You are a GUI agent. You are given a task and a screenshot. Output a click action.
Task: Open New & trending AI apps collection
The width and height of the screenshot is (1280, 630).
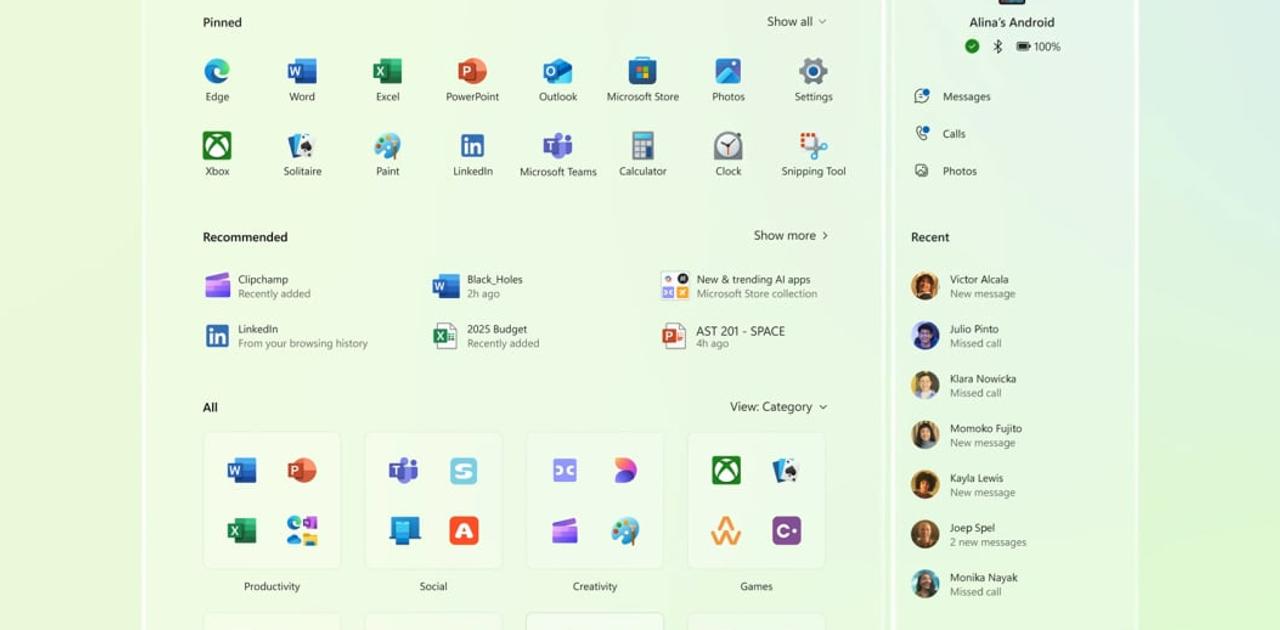(x=739, y=286)
